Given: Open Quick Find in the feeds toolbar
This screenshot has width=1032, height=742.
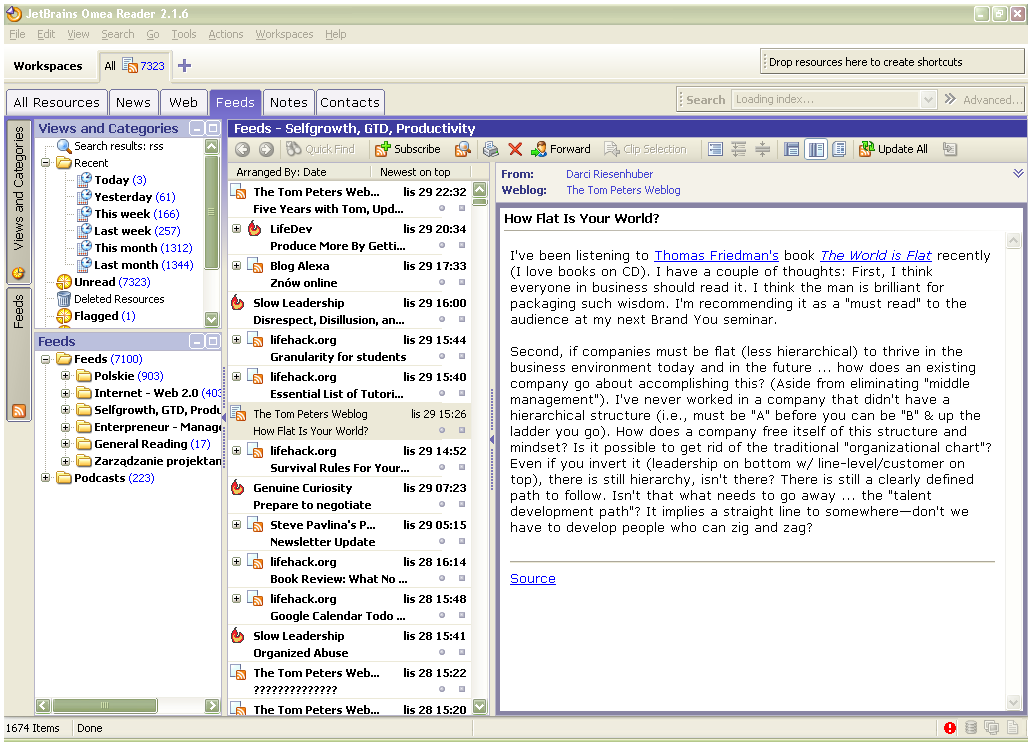Looking at the screenshot, I should [x=321, y=149].
